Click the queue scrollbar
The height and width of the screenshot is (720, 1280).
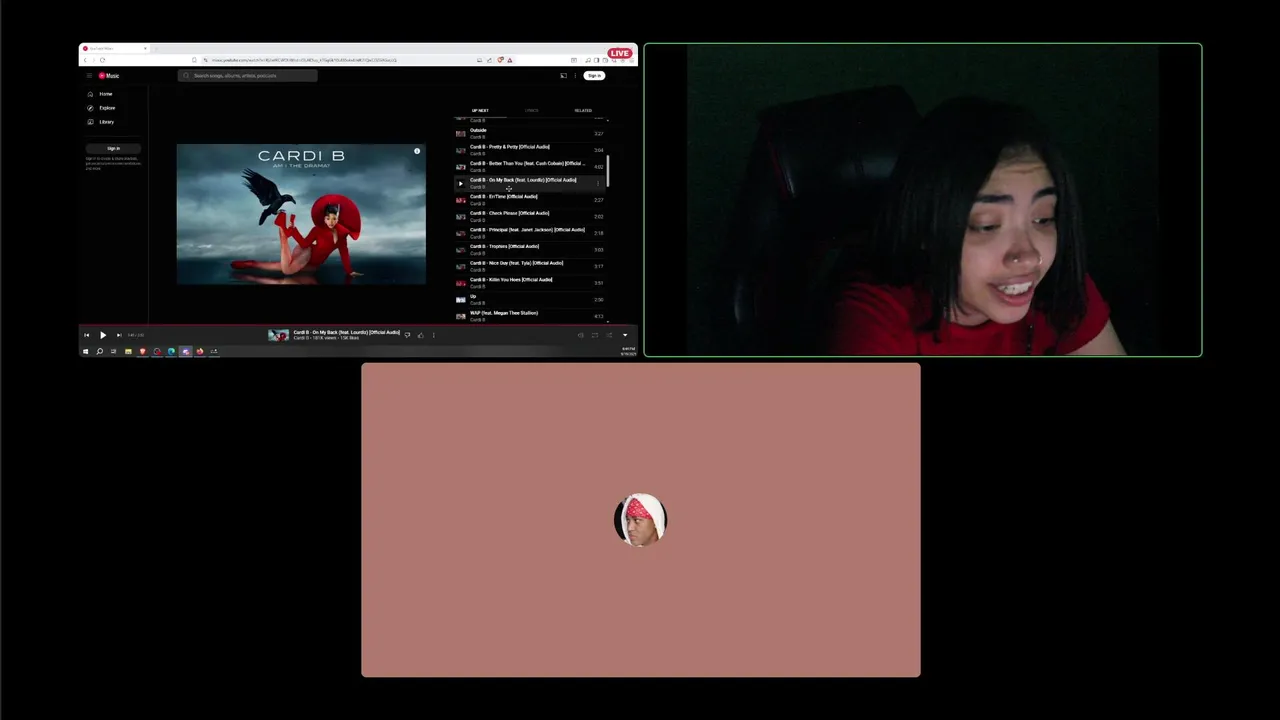click(x=608, y=170)
